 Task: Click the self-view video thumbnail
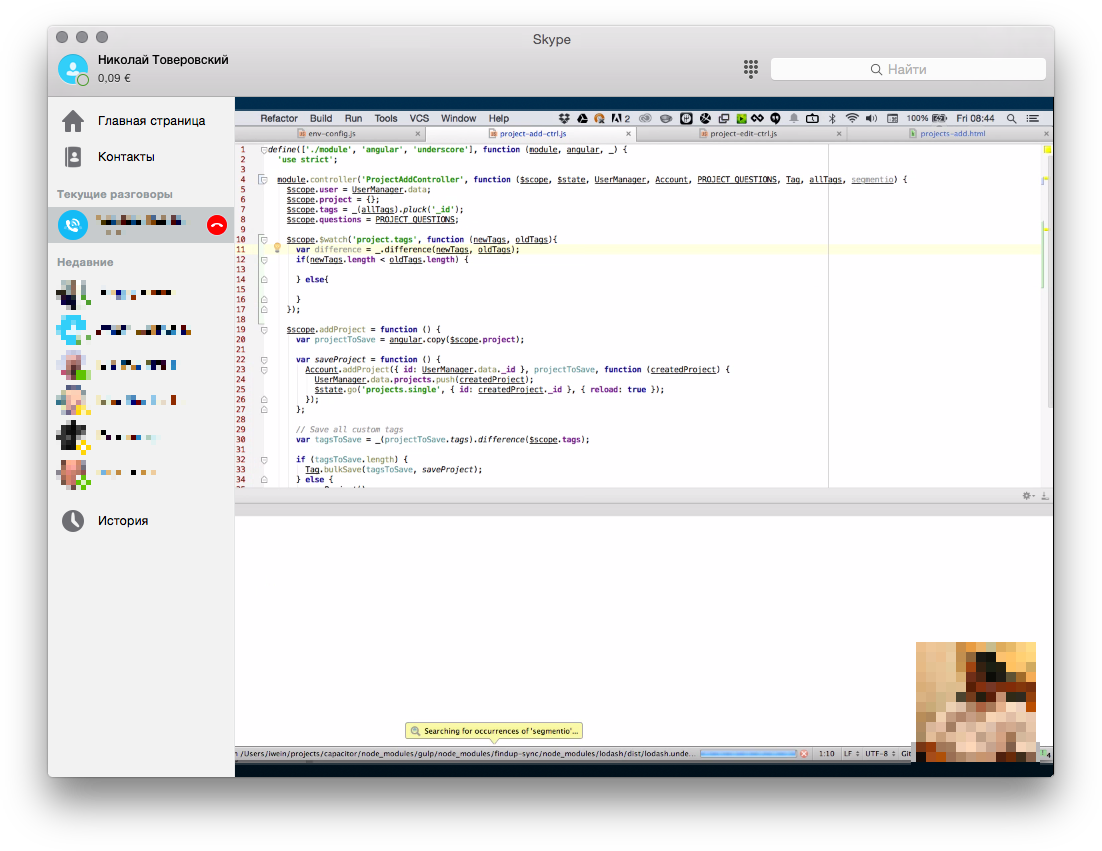tap(975, 701)
